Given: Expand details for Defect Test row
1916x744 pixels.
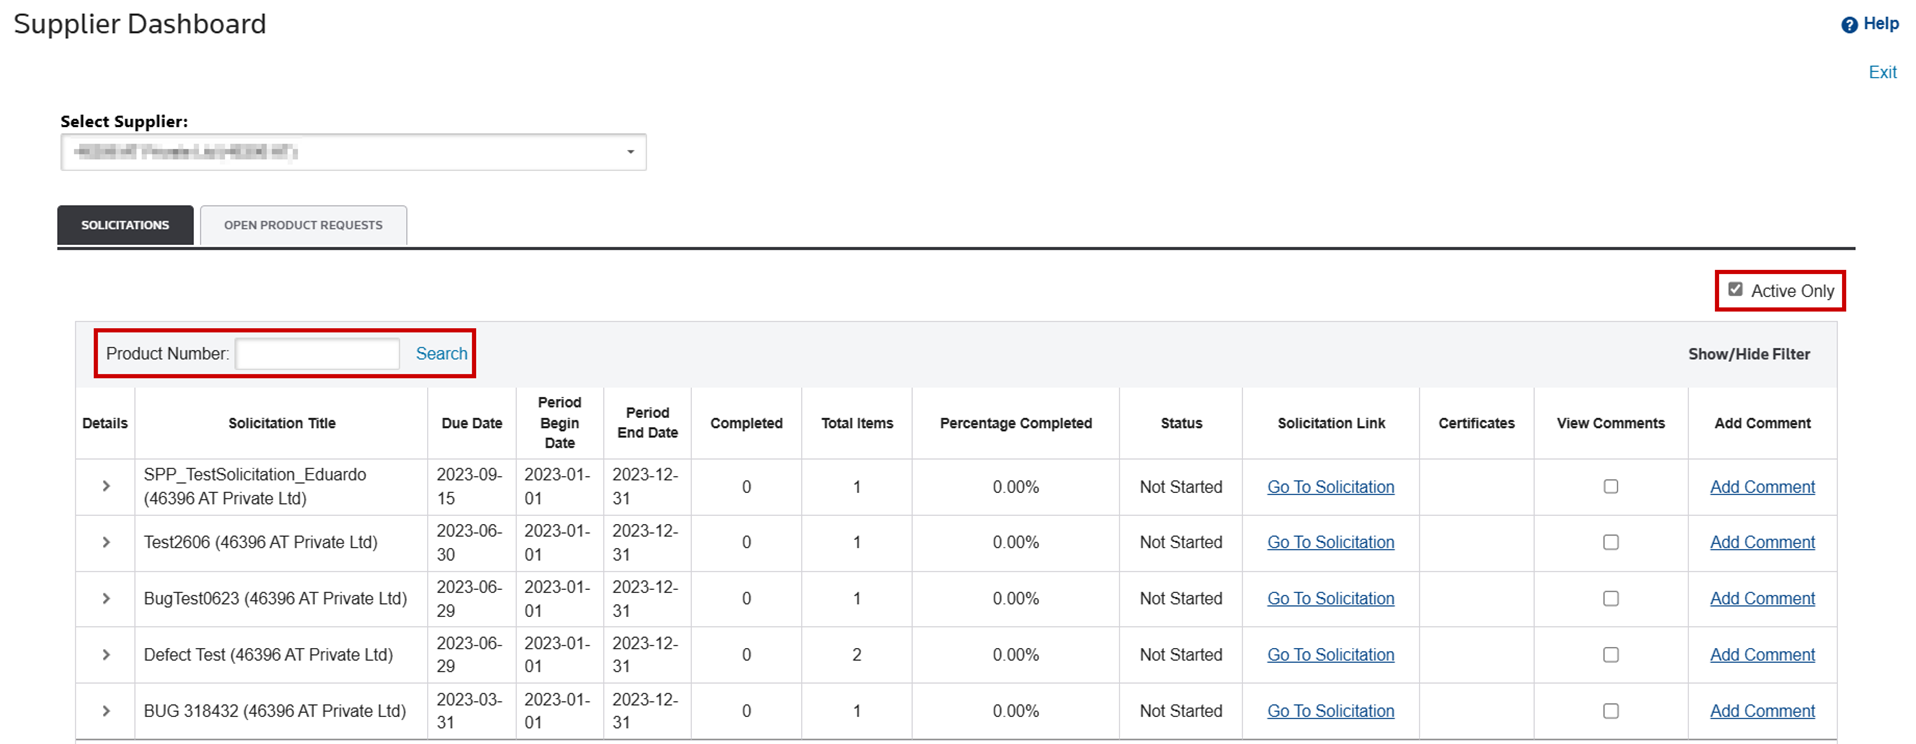Looking at the screenshot, I should point(106,655).
